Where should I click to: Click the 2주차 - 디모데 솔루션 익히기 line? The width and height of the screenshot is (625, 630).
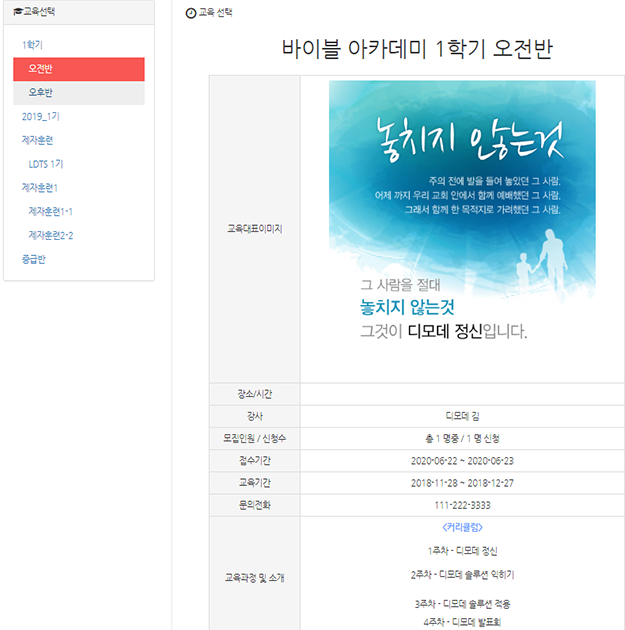[x=462, y=575]
